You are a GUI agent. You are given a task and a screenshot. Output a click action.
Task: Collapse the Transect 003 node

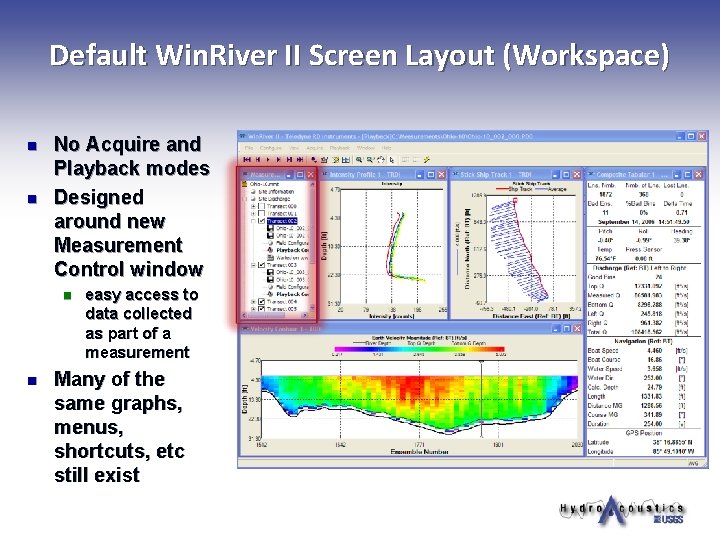click(x=253, y=265)
